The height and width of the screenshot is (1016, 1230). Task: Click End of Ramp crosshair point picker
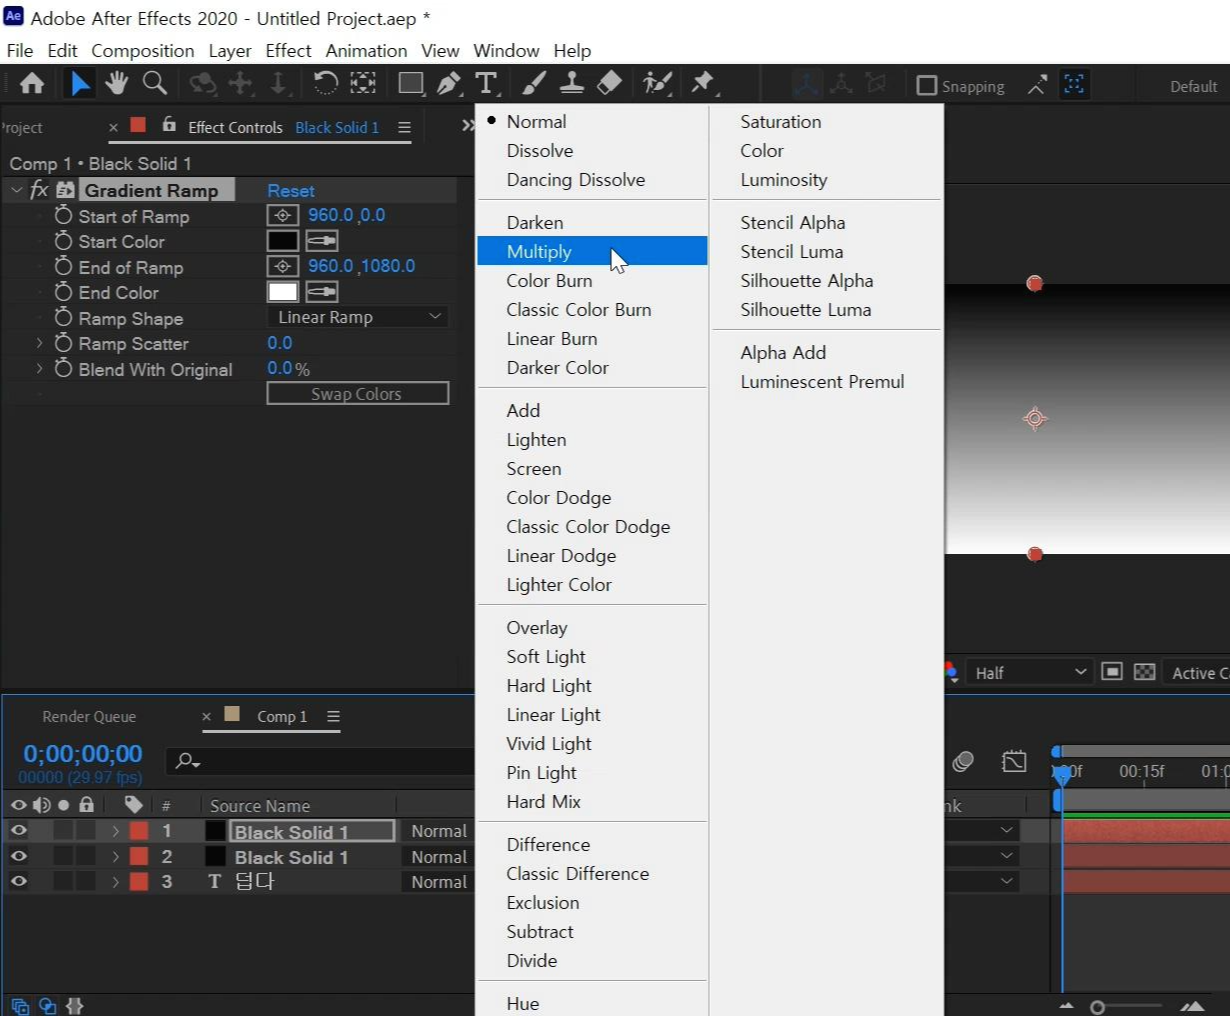coord(283,266)
